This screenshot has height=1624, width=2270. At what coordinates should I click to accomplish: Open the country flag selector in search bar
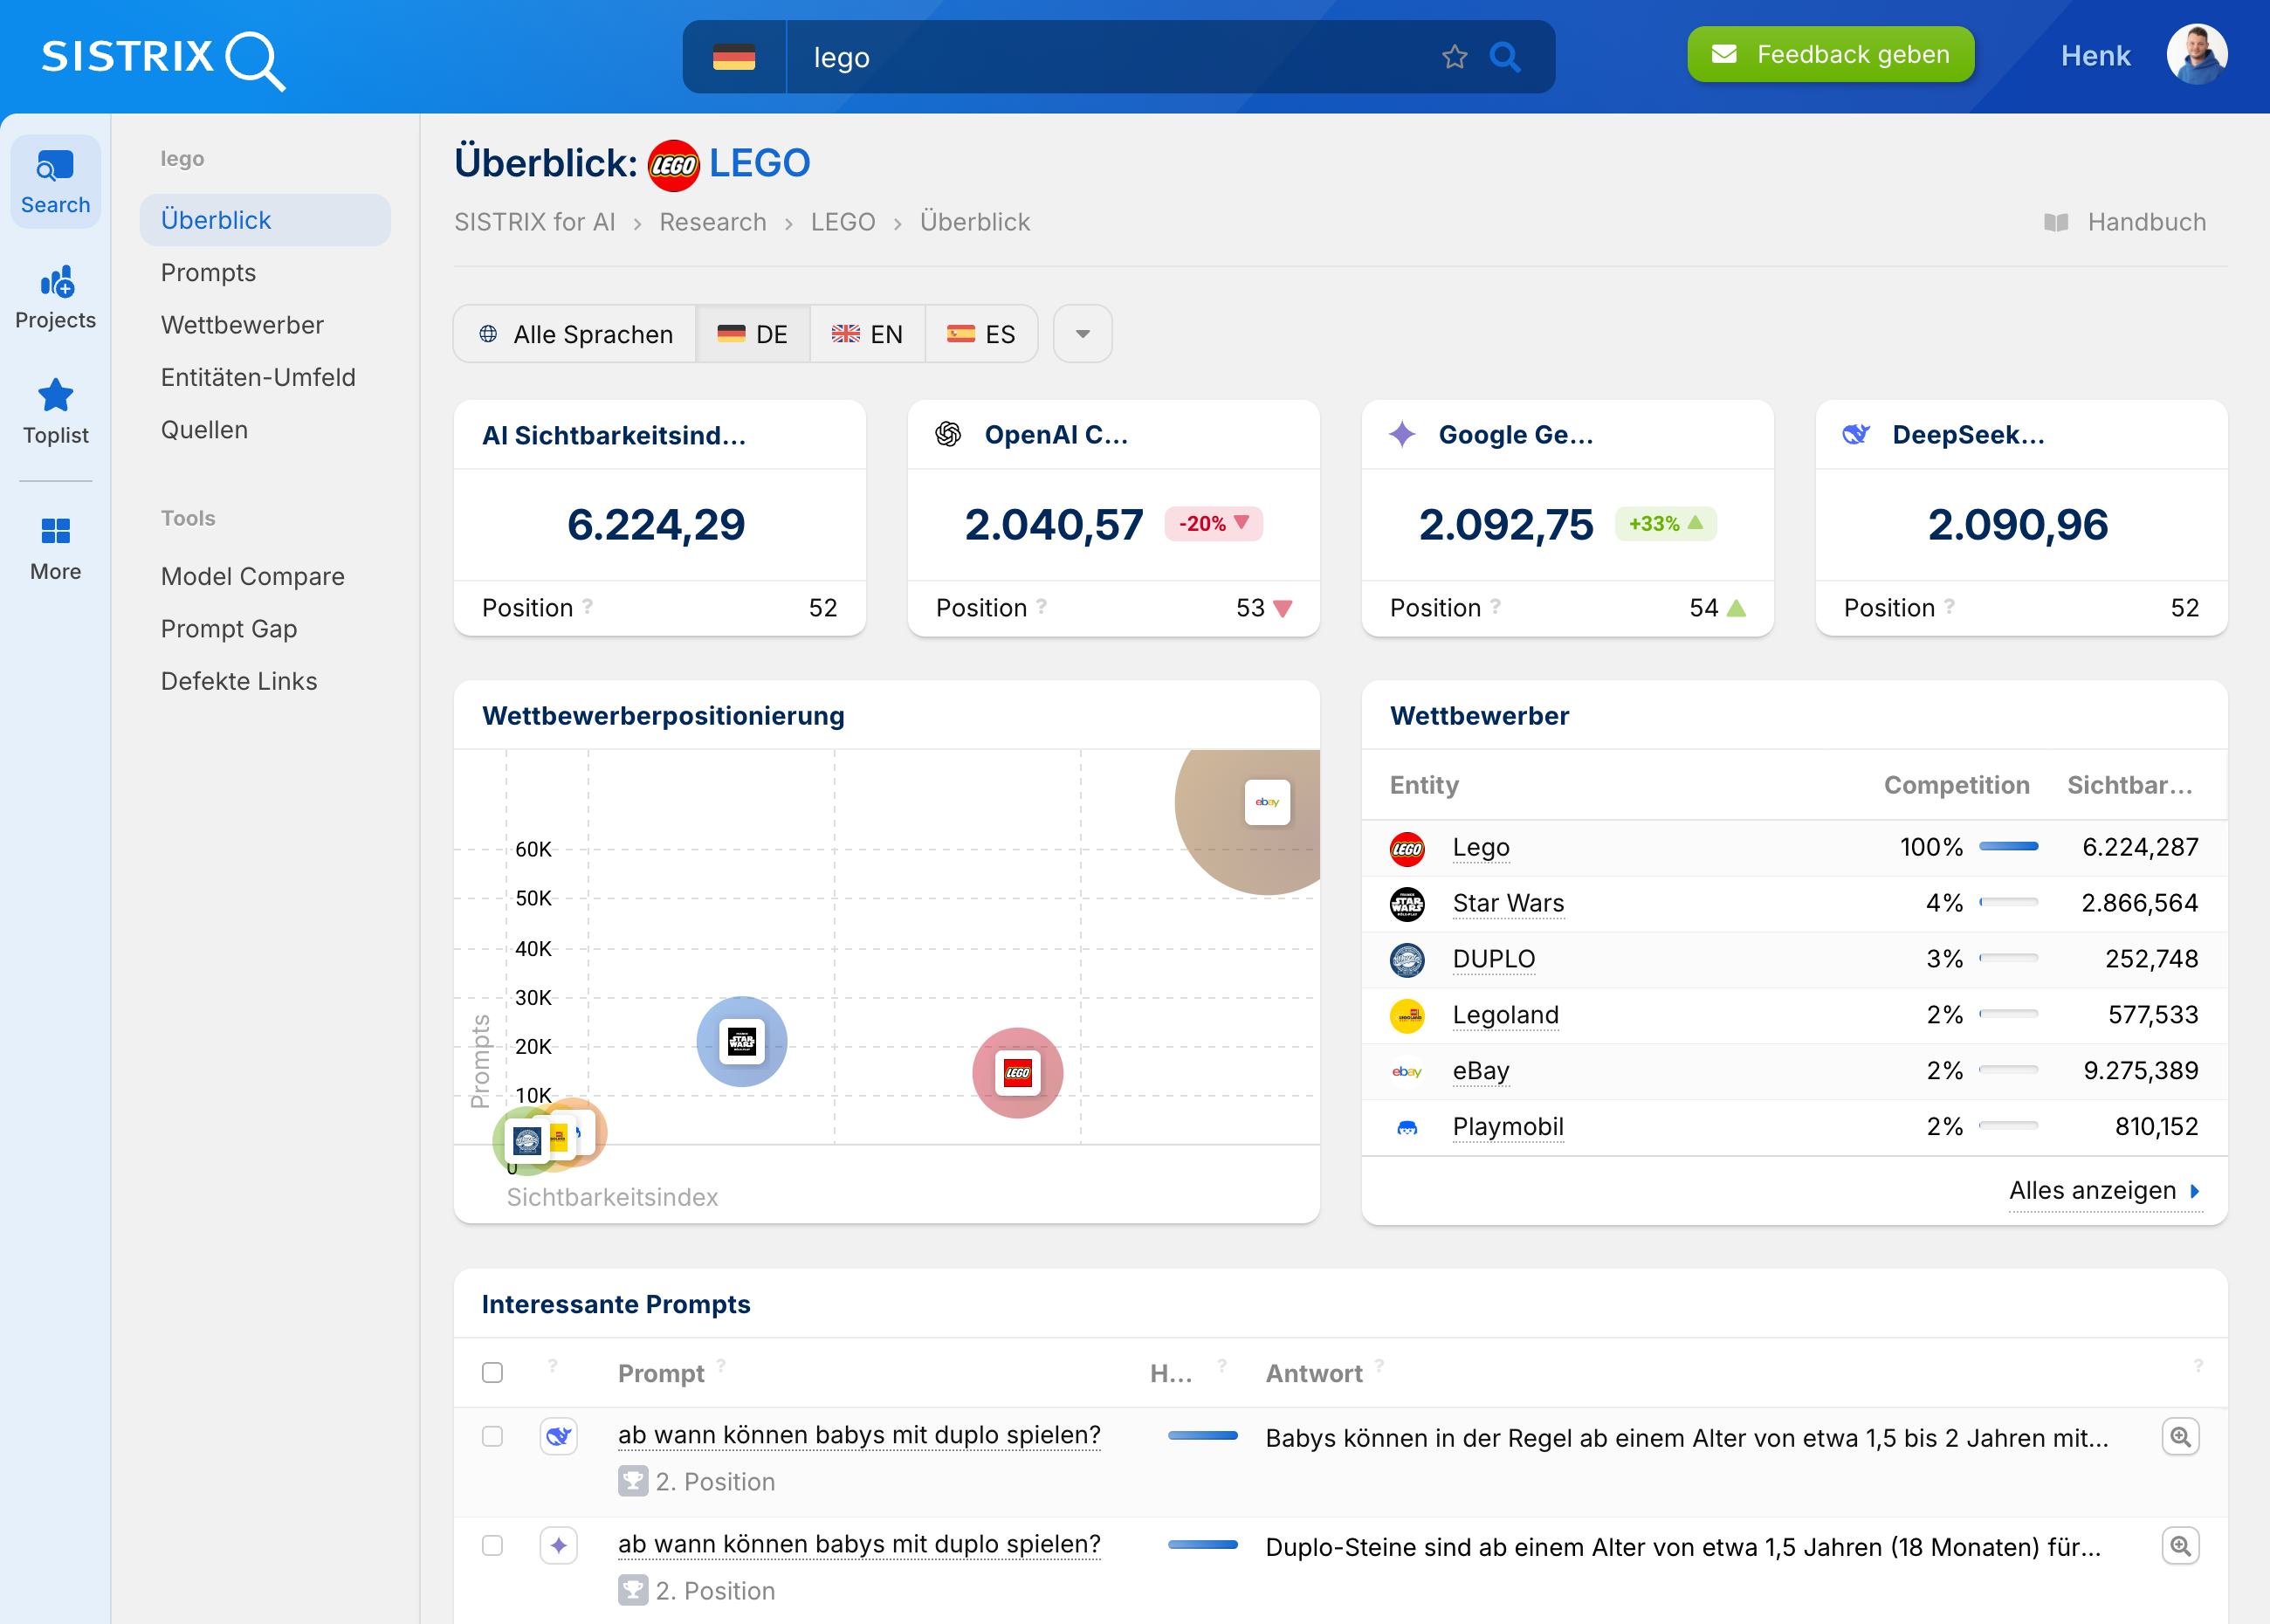(x=734, y=57)
